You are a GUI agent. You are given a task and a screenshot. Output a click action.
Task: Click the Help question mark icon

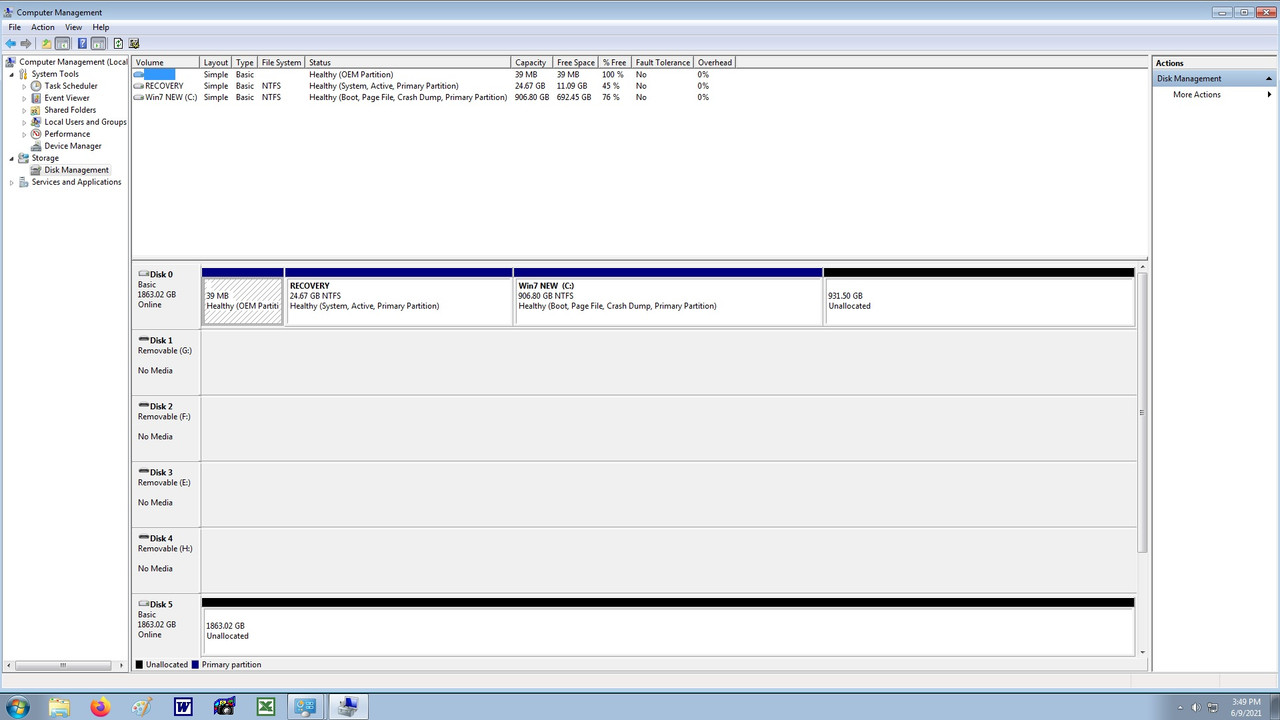coord(80,43)
